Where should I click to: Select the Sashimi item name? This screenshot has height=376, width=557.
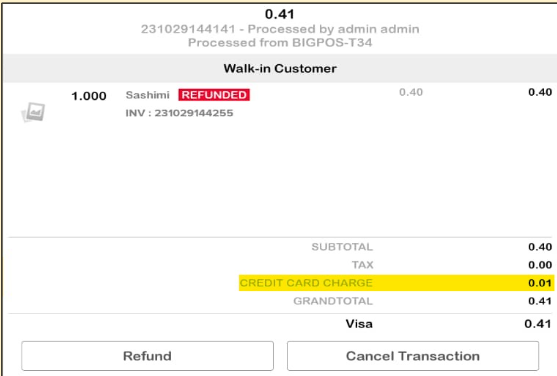click(x=147, y=95)
